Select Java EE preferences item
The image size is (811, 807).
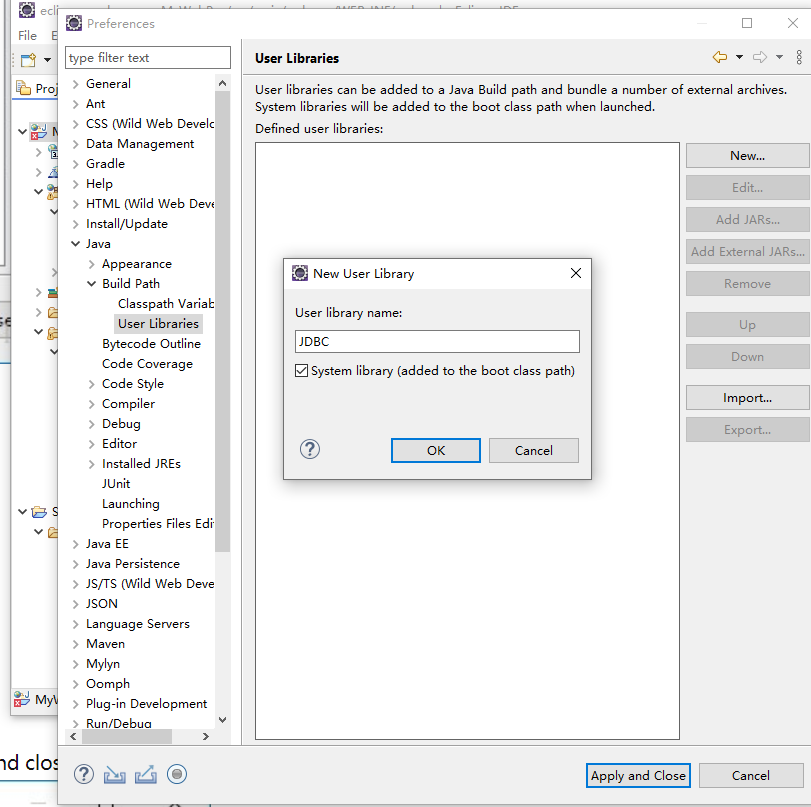(107, 544)
